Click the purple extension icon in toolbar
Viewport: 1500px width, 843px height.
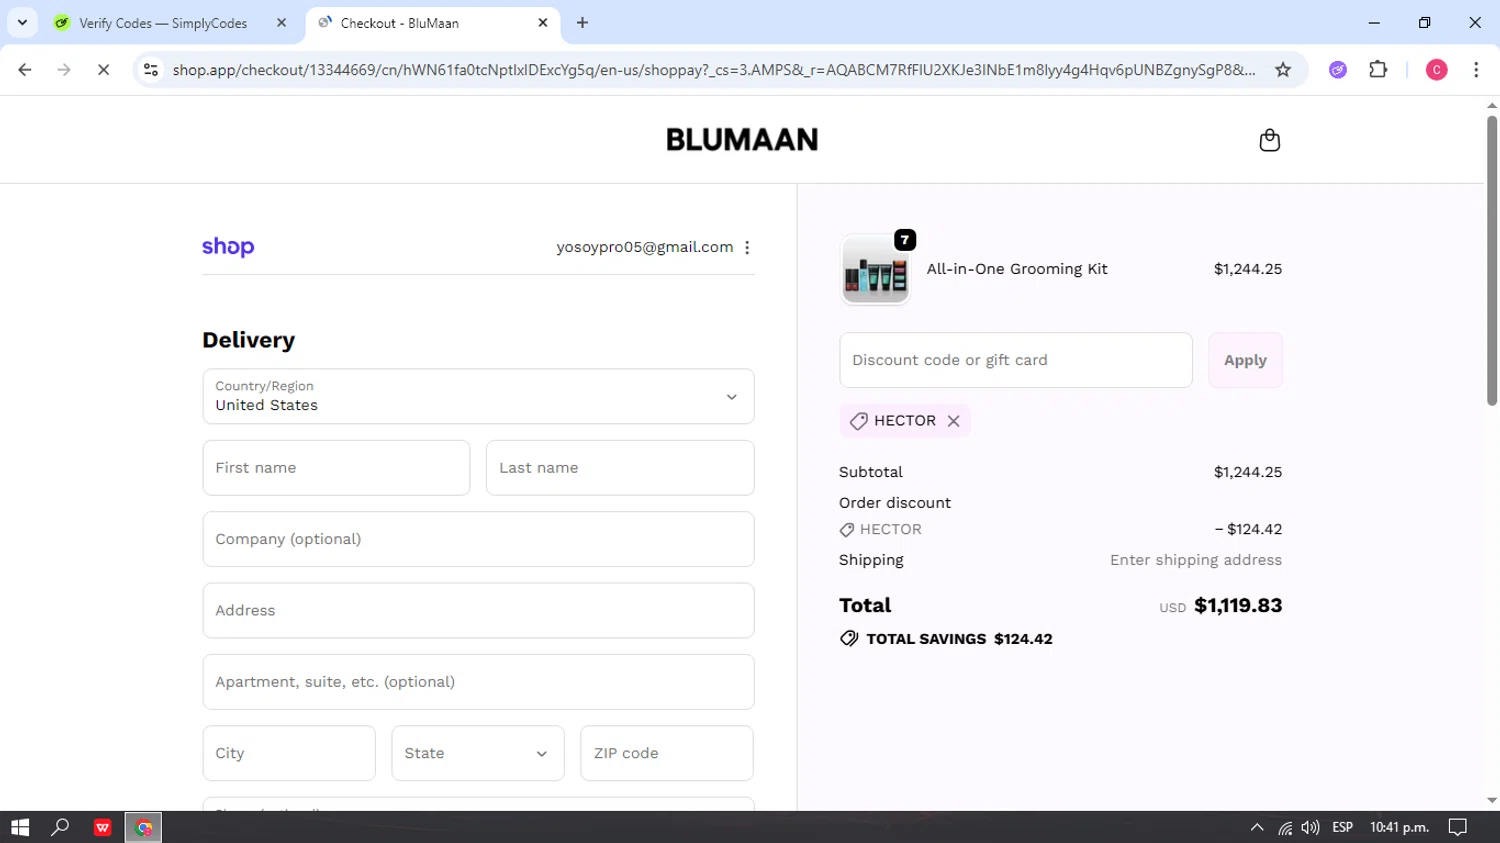(x=1338, y=70)
